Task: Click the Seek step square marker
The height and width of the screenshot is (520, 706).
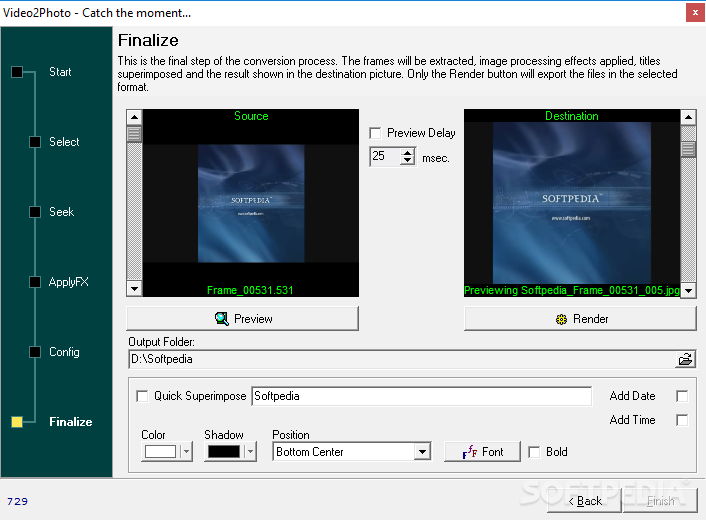Action: coord(35,212)
